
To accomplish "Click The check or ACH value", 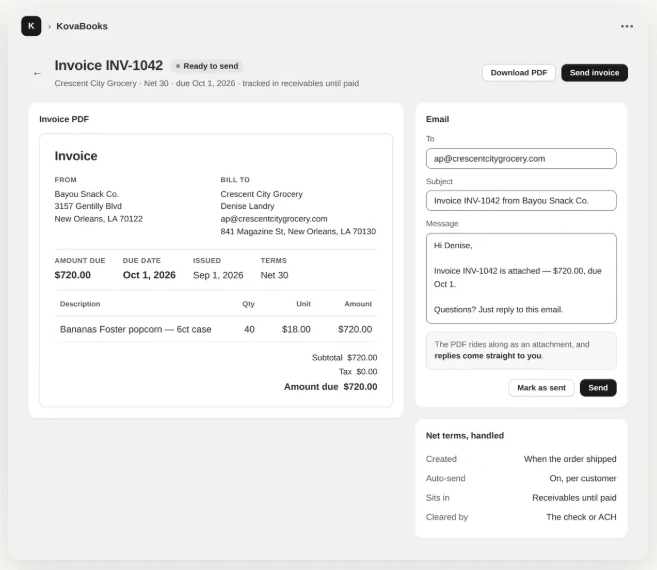I will pyautogui.click(x=582, y=517).
